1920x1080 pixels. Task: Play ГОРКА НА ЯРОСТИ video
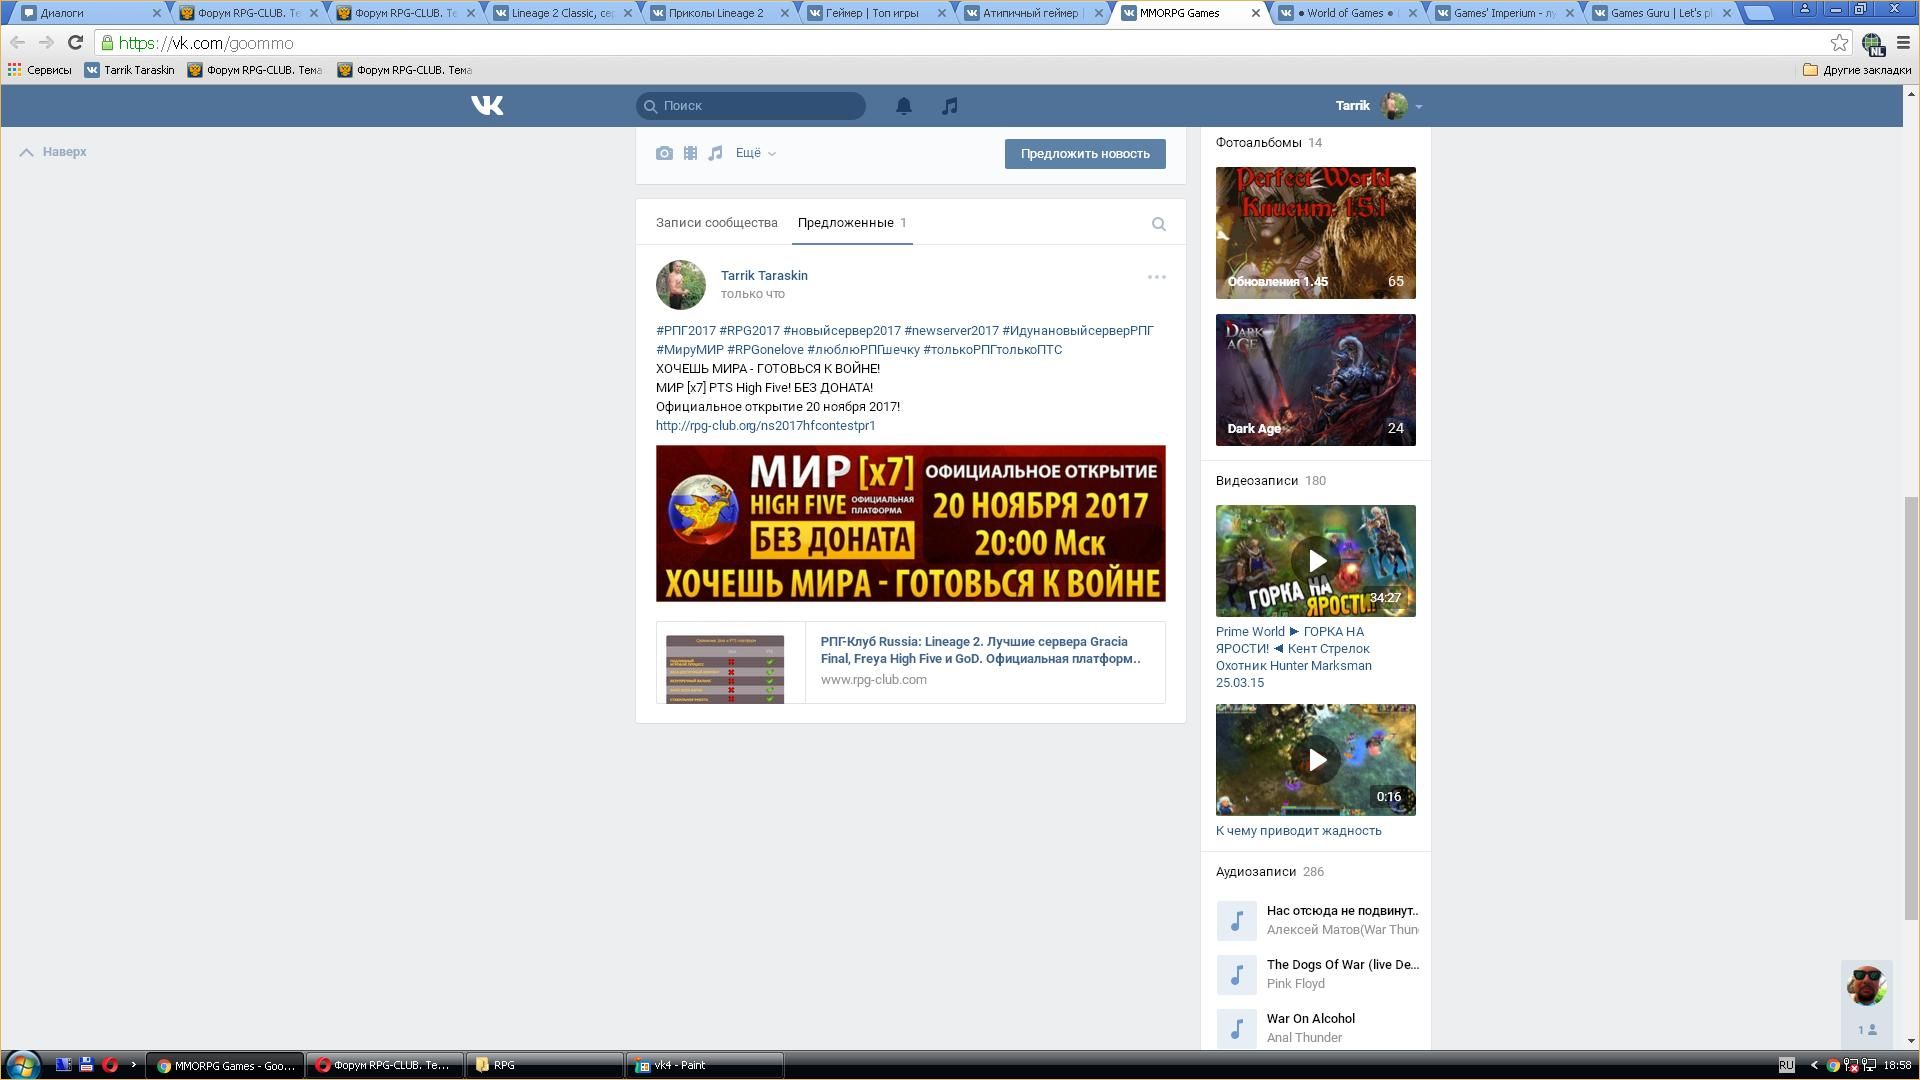(x=1315, y=561)
